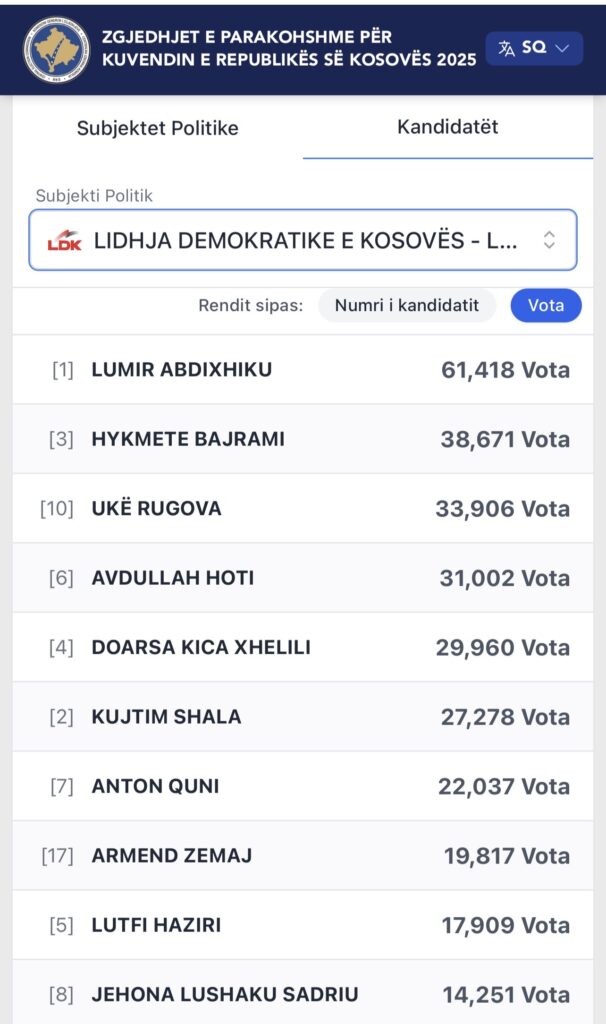Screen dimensions: 606x1024
Task: Sort by Numri i kandidatit
Action: [x=407, y=306]
